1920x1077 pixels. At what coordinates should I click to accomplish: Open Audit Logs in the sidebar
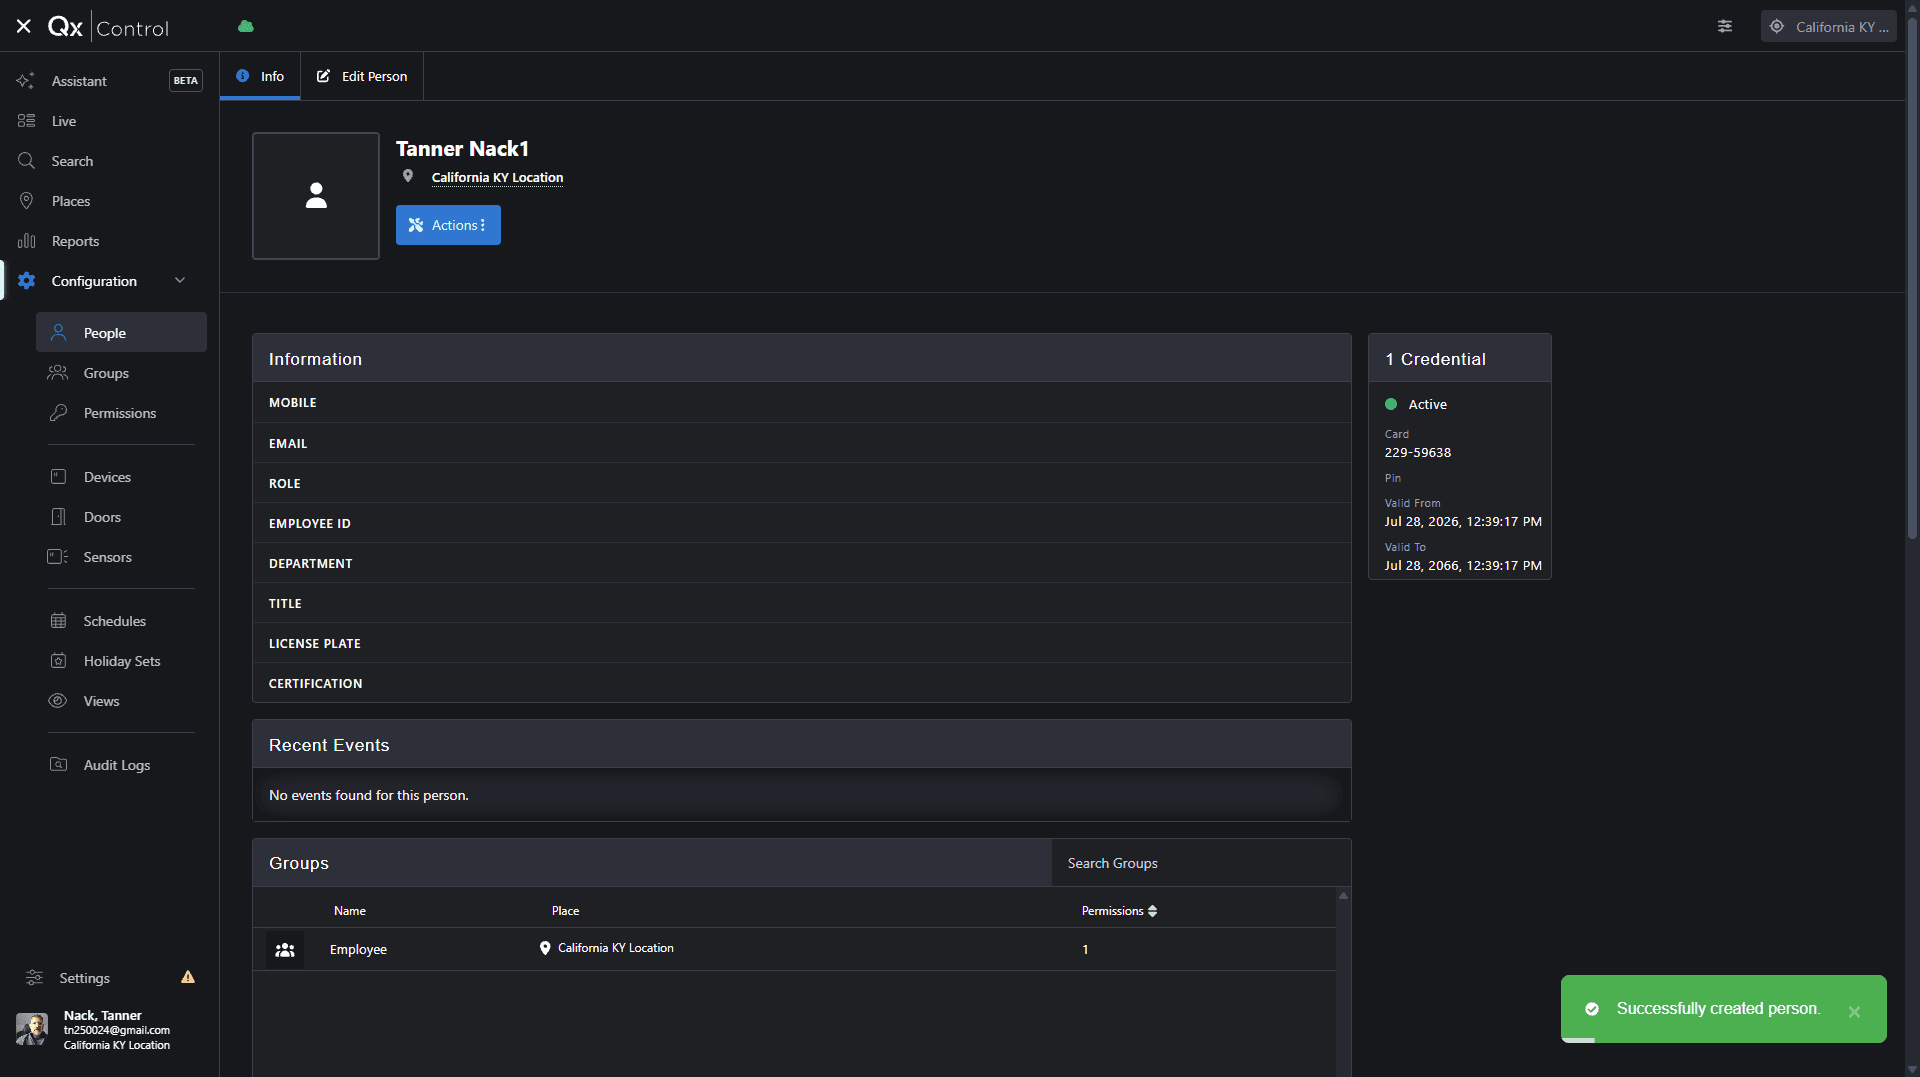(x=121, y=765)
